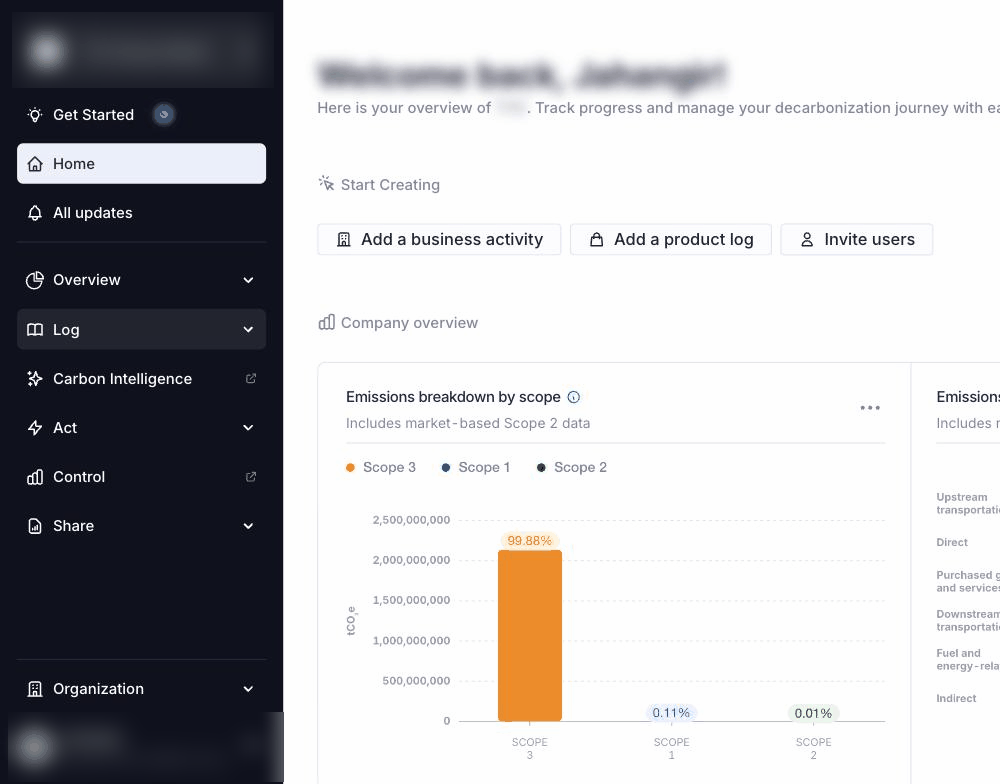
Task: Click Add a product log button
Action: pos(670,240)
